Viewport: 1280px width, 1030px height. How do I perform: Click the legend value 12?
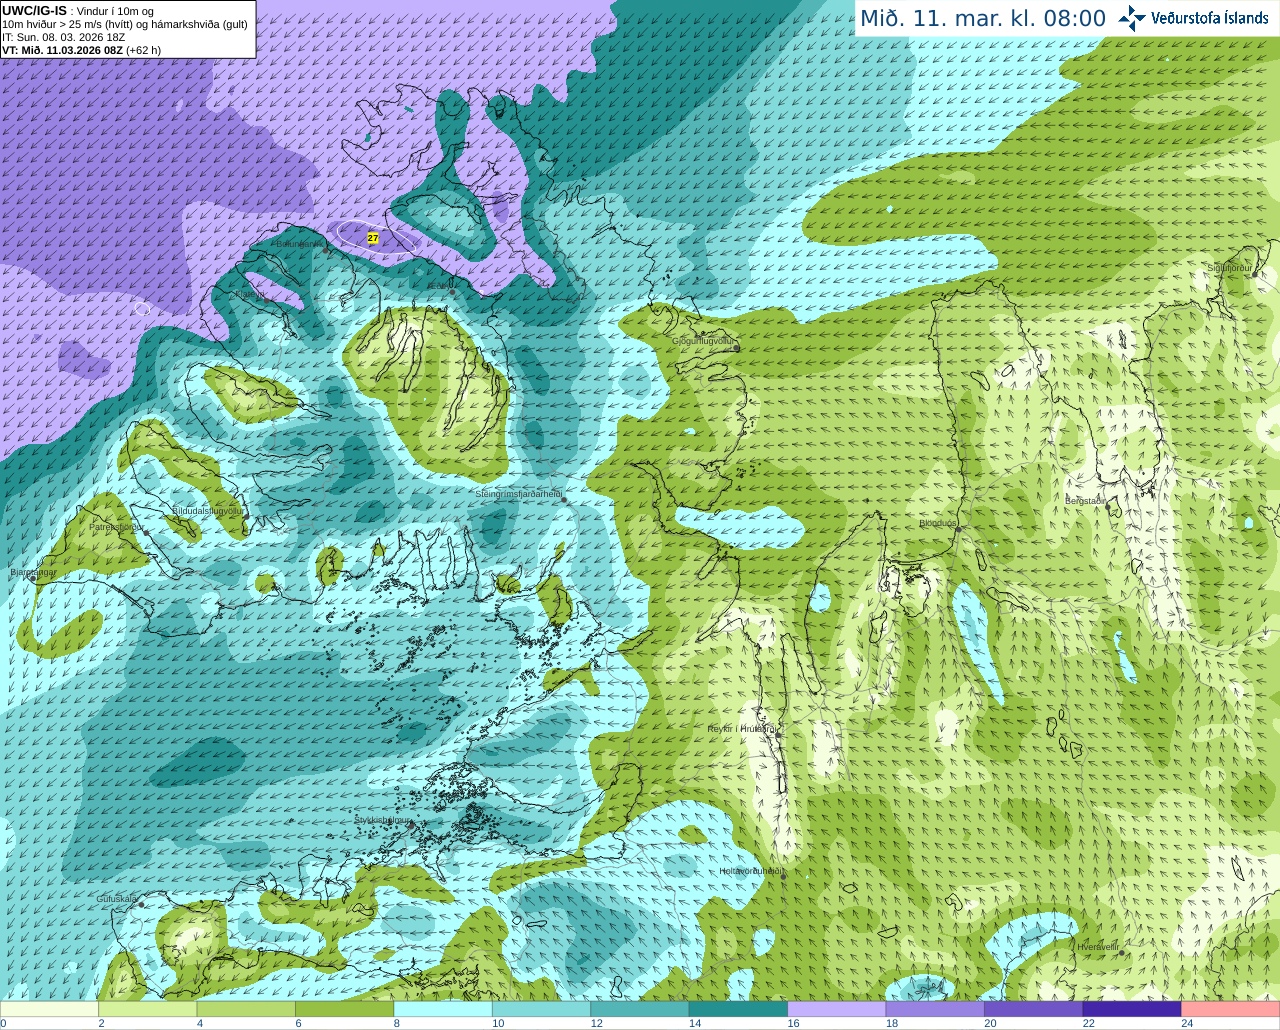tap(596, 1023)
